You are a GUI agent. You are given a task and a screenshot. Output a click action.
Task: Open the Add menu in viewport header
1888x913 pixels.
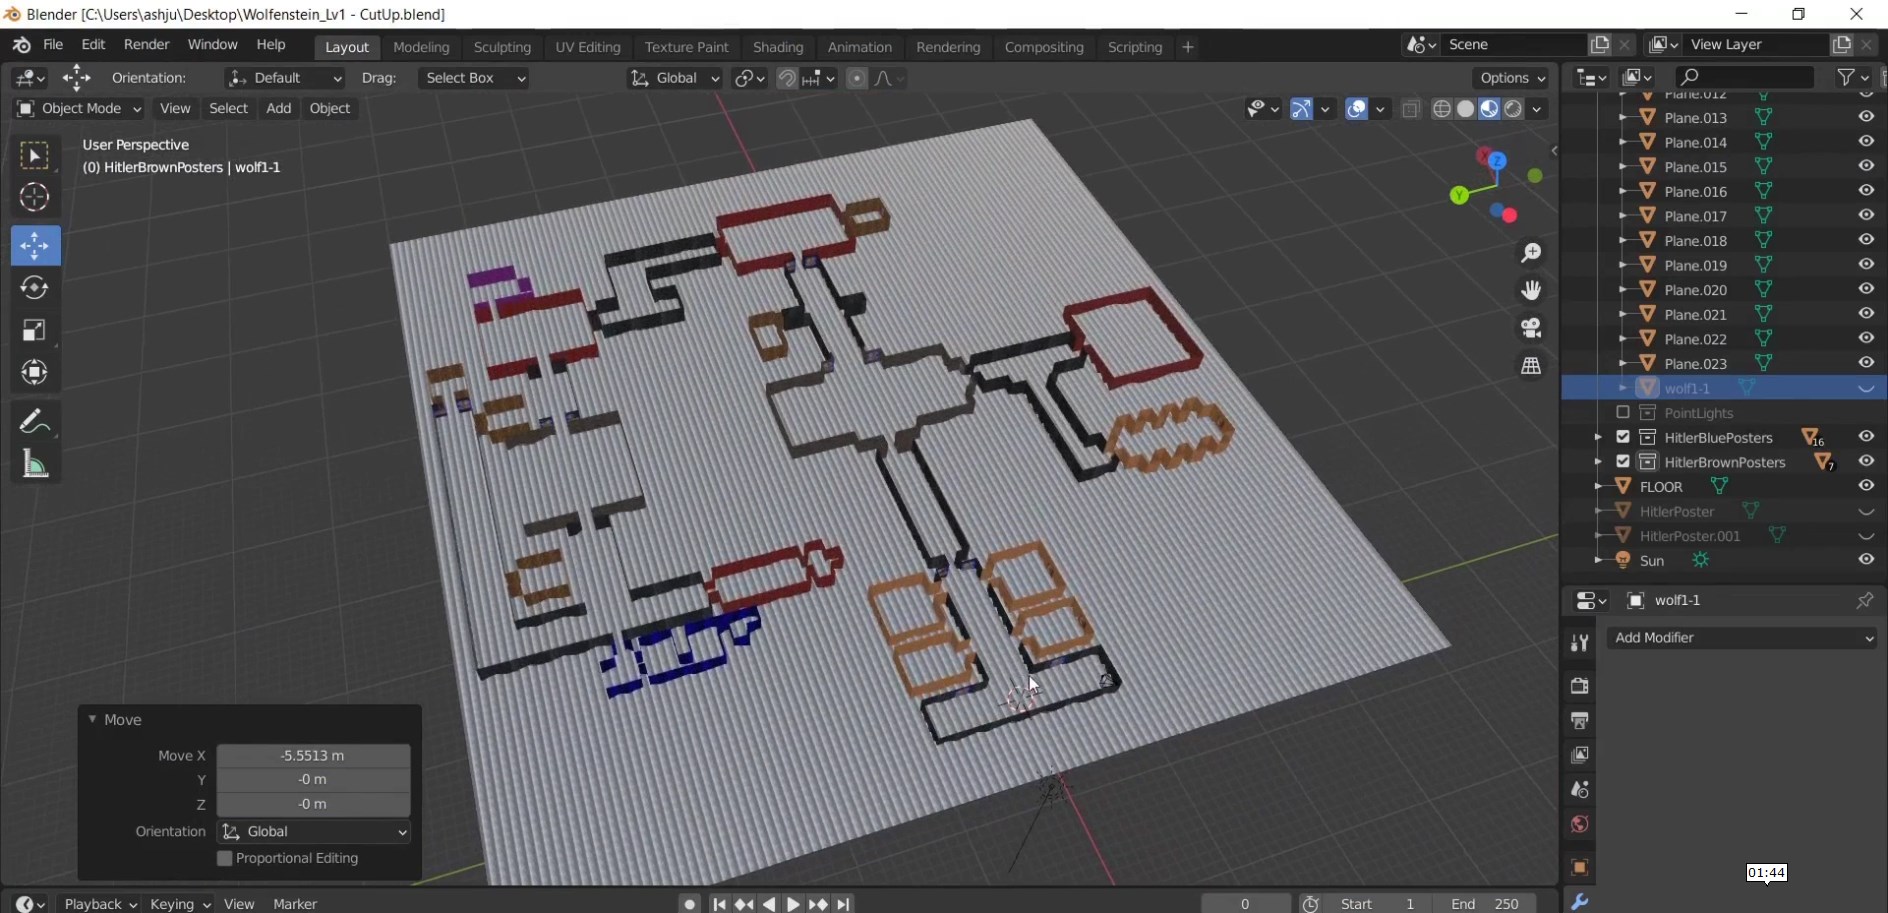[278, 108]
